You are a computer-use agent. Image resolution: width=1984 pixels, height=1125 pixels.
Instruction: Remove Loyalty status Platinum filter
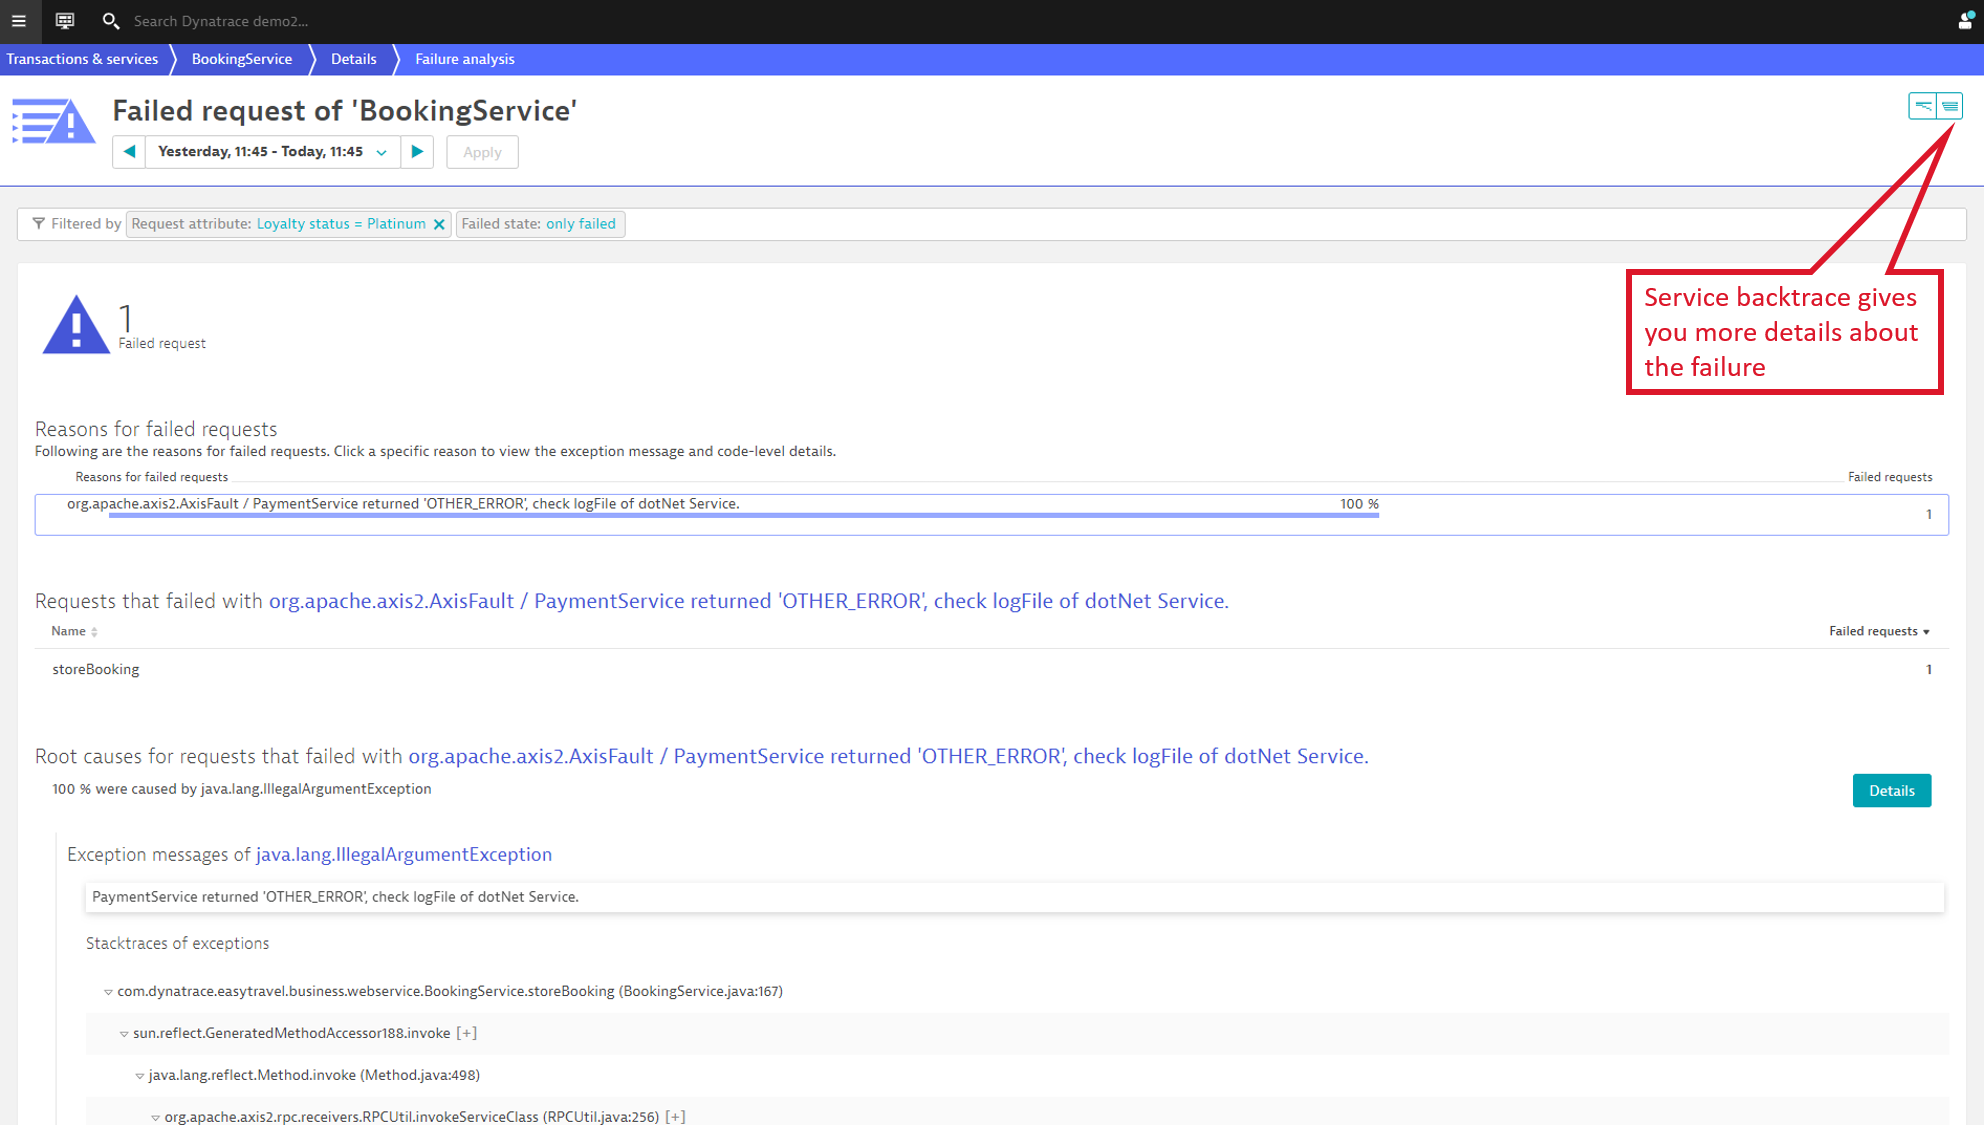(x=439, y=224)
